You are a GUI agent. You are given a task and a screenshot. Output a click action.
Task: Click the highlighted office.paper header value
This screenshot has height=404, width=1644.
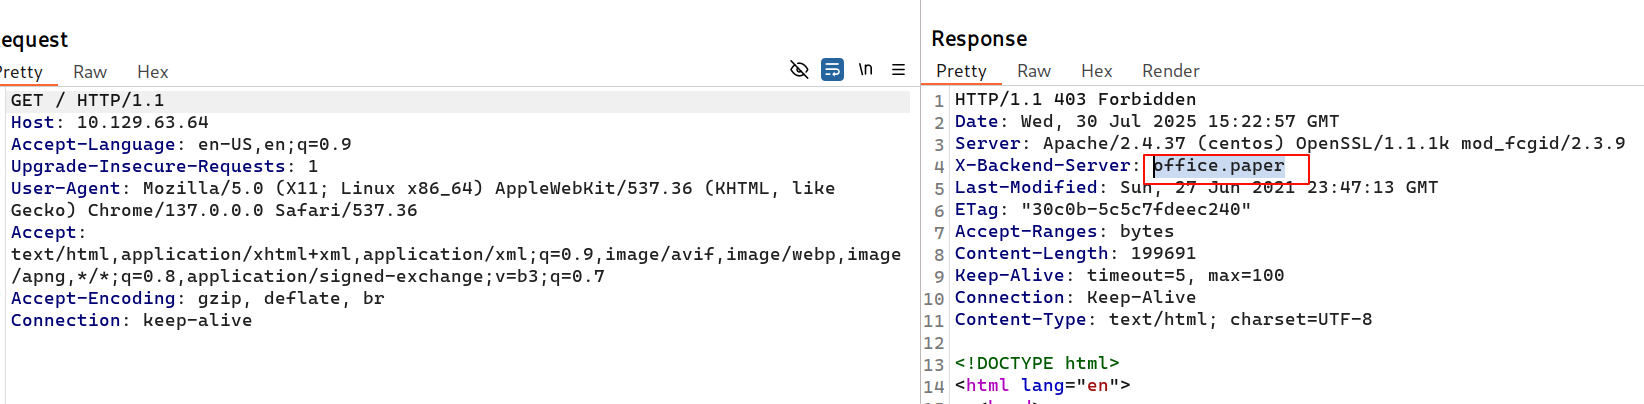(1219, 166)
